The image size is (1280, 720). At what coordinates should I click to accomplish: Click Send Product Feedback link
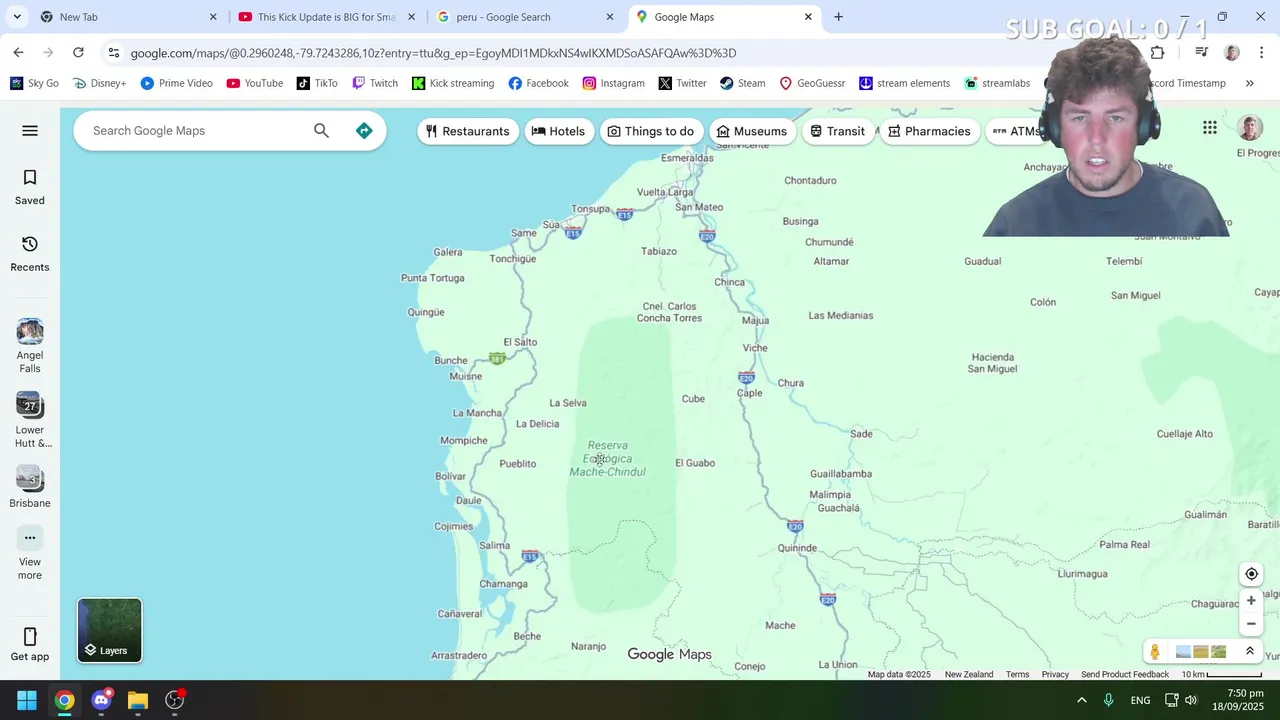coord(1125,674)
